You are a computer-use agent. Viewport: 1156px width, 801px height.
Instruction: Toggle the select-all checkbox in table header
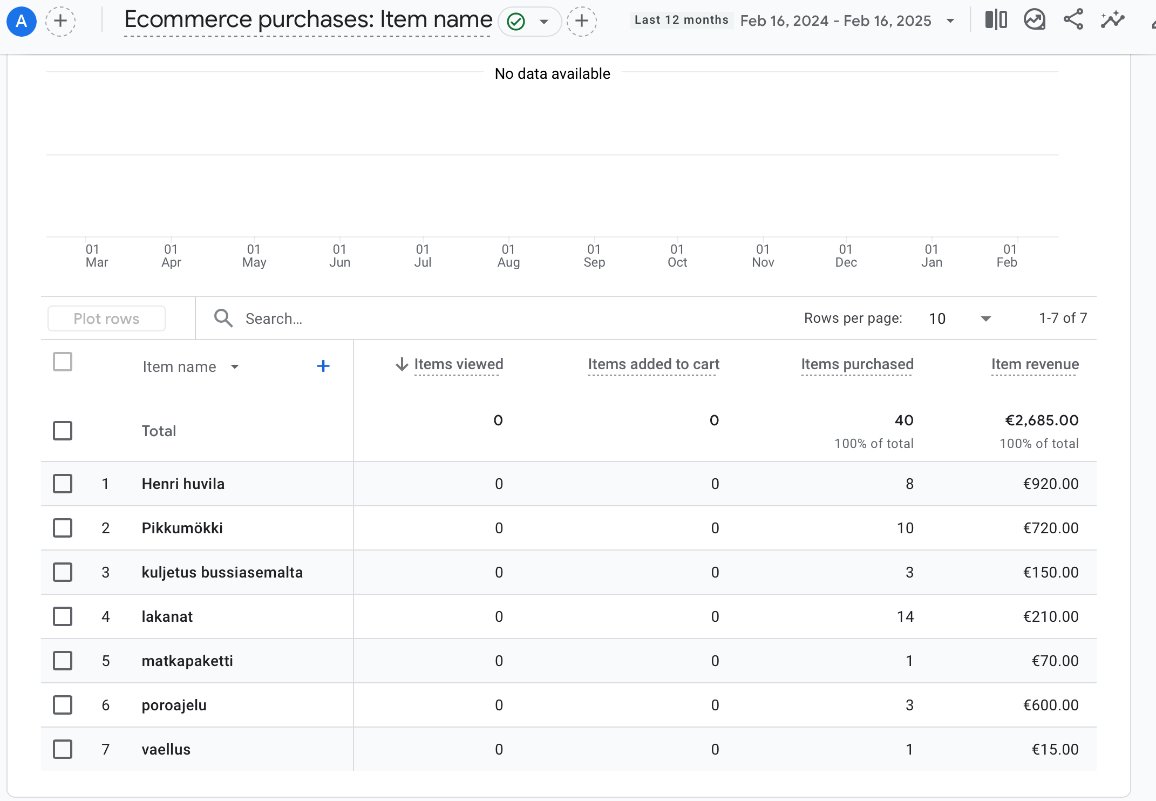click(63, 363)
